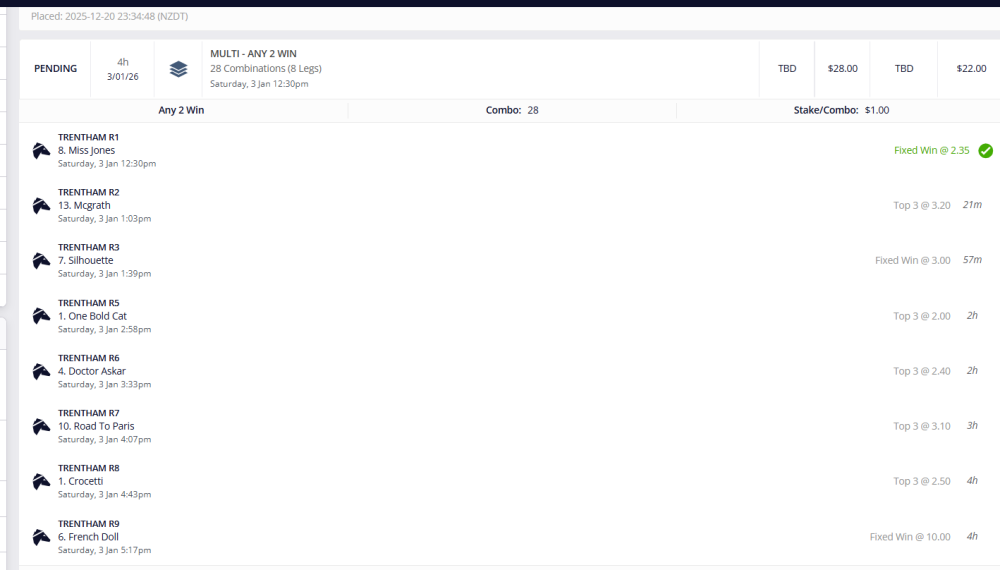
Task: Click horse icon beside Road To Paris
Action: point(41,426)
